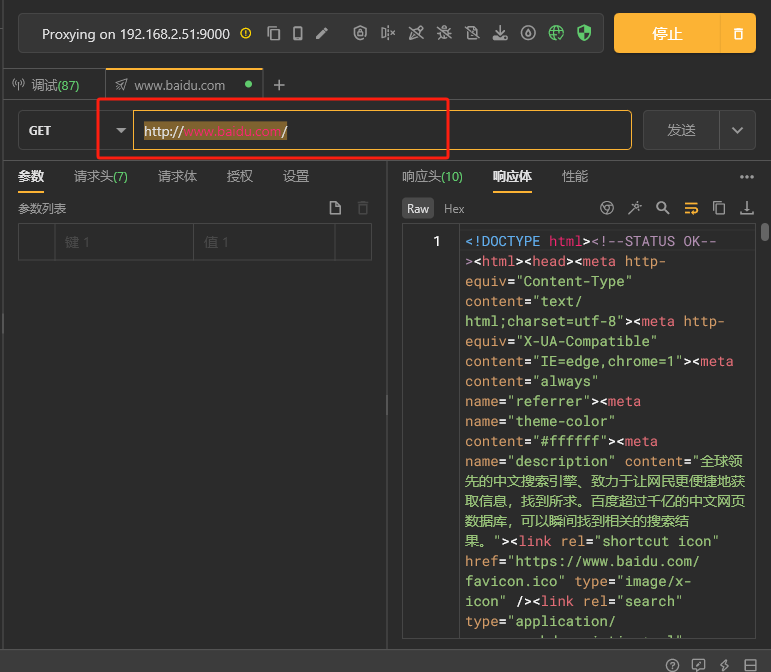The height and width of the screenshot is (672, 771).
Task: Select Raw response view
Action: coord(418,209)
